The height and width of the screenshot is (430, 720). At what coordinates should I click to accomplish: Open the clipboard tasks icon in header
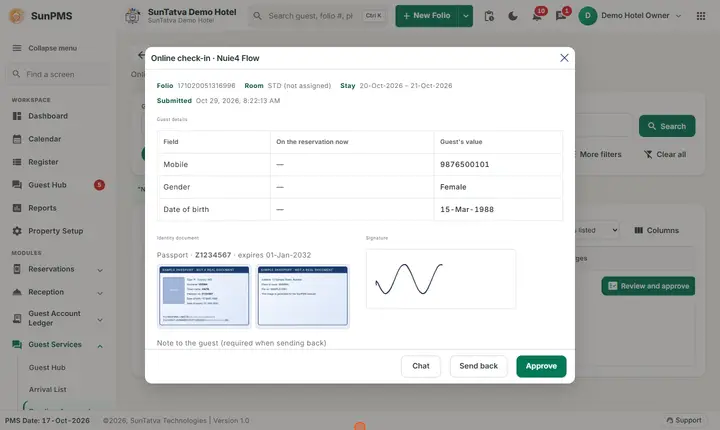pyautogui.click(x=489, y=16)
